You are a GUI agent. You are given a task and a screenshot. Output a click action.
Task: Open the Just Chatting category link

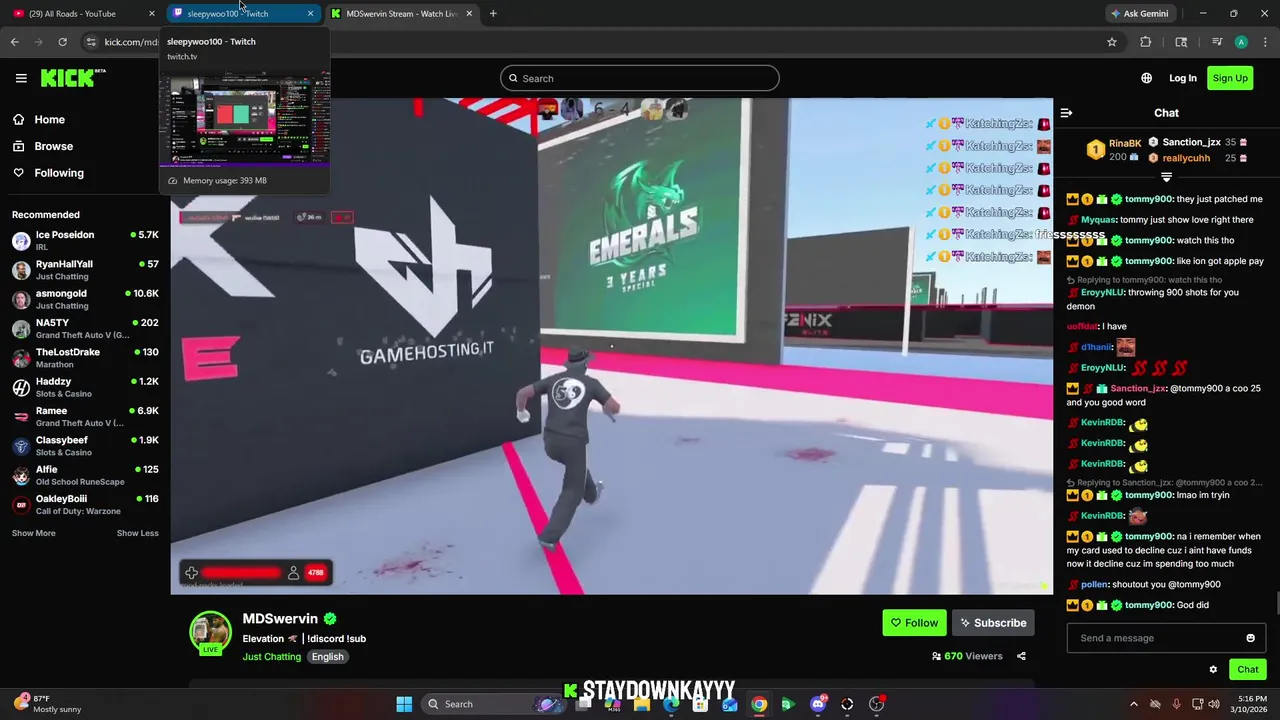coord(271,657)
